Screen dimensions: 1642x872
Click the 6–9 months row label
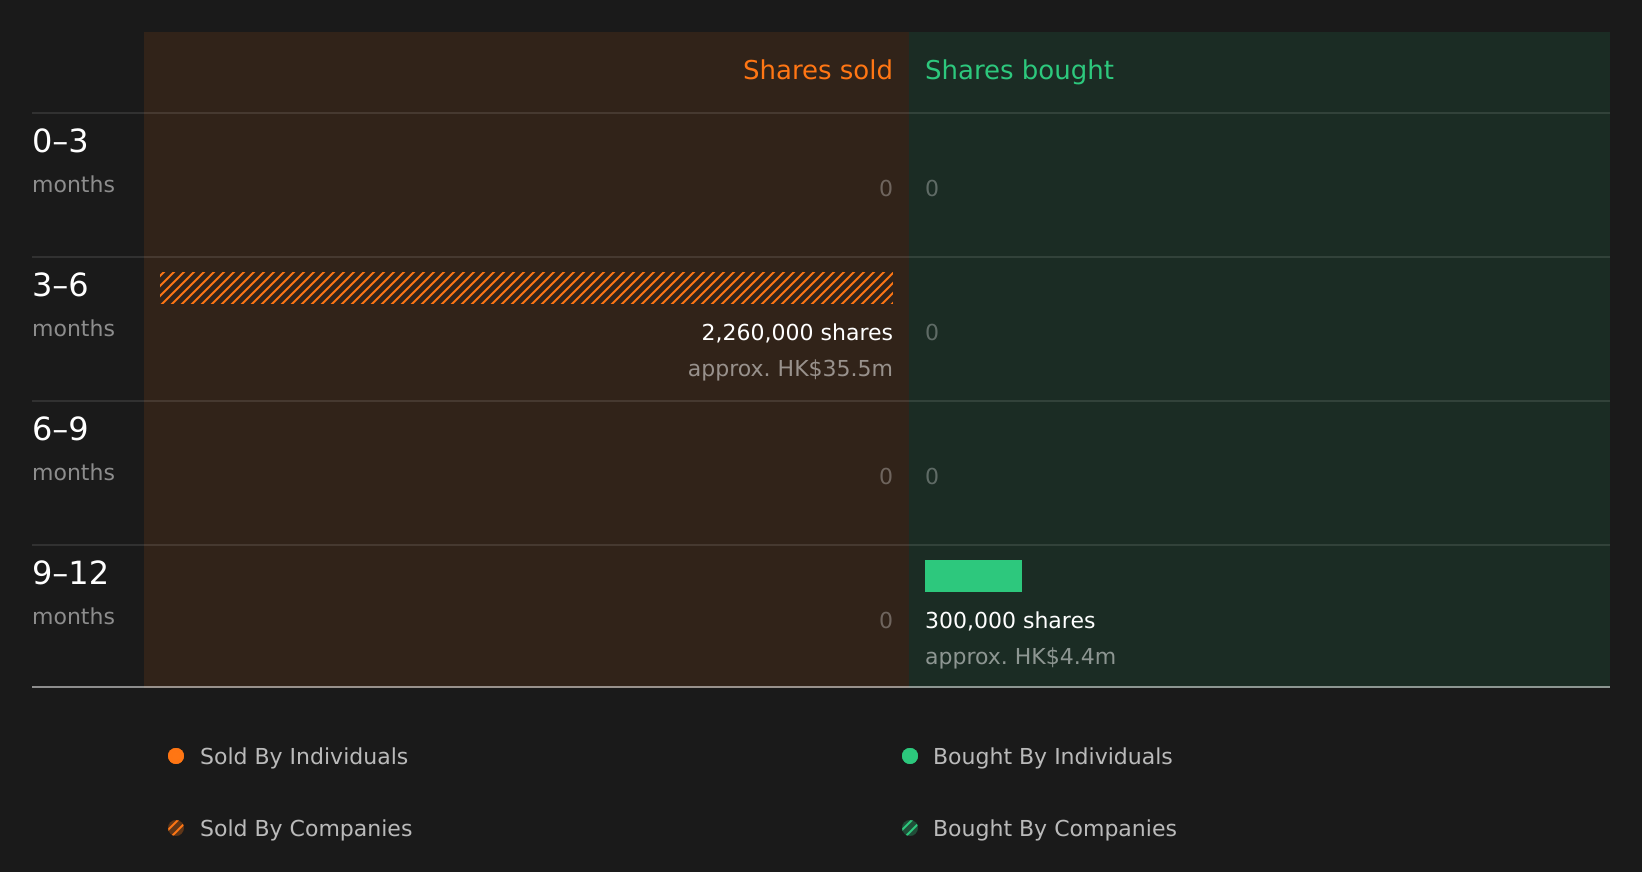73,448
